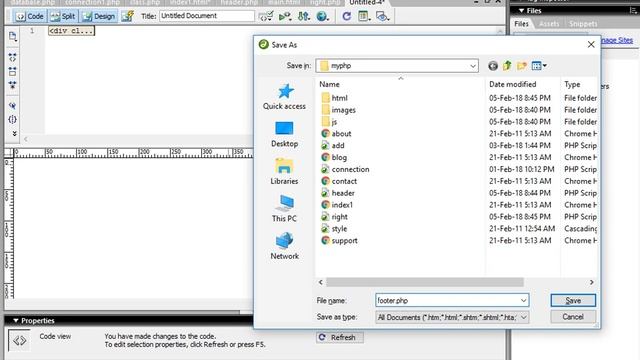Image resolution: width=640 pixels, height=360 pixels.
Task: Go to Network in Save As sidebar
Action: point(284,246)
